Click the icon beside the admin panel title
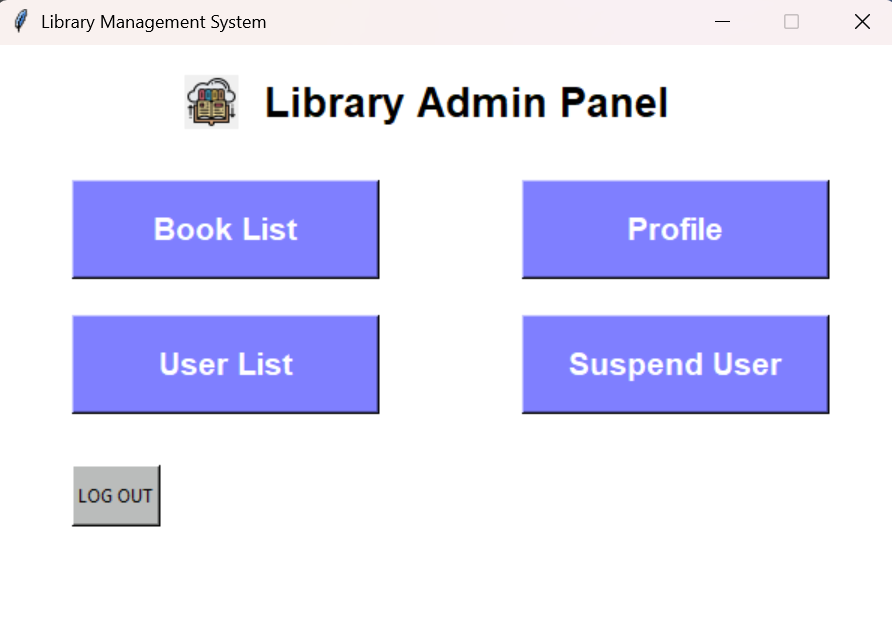This screenshot has height=639, width=892. click(210, 102)
